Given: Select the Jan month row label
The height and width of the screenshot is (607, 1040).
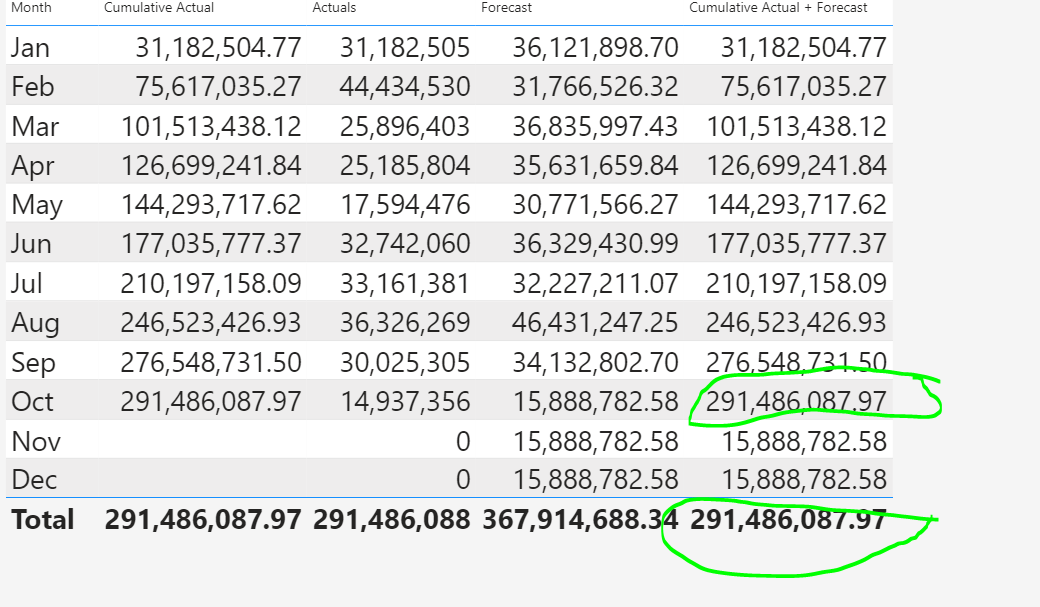Looking at the screenshot, I should tap(31, 48).
